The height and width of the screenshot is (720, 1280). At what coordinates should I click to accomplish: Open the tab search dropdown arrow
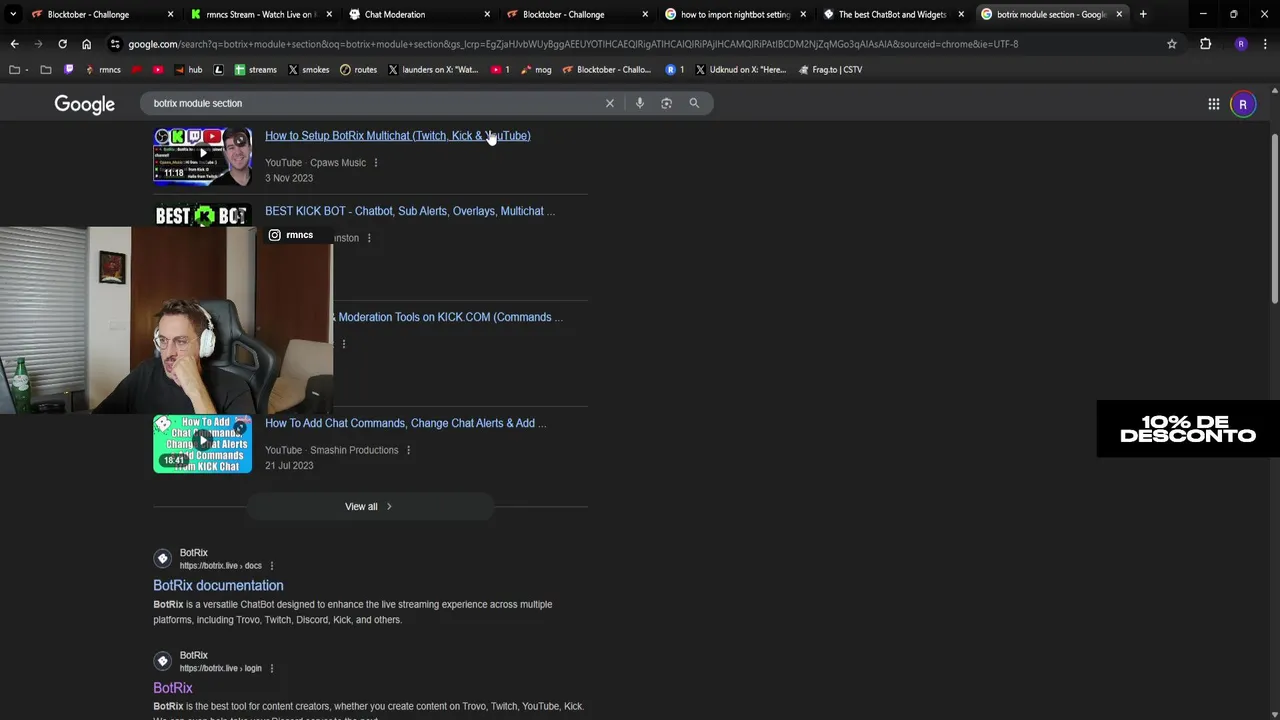pos(12,14)
